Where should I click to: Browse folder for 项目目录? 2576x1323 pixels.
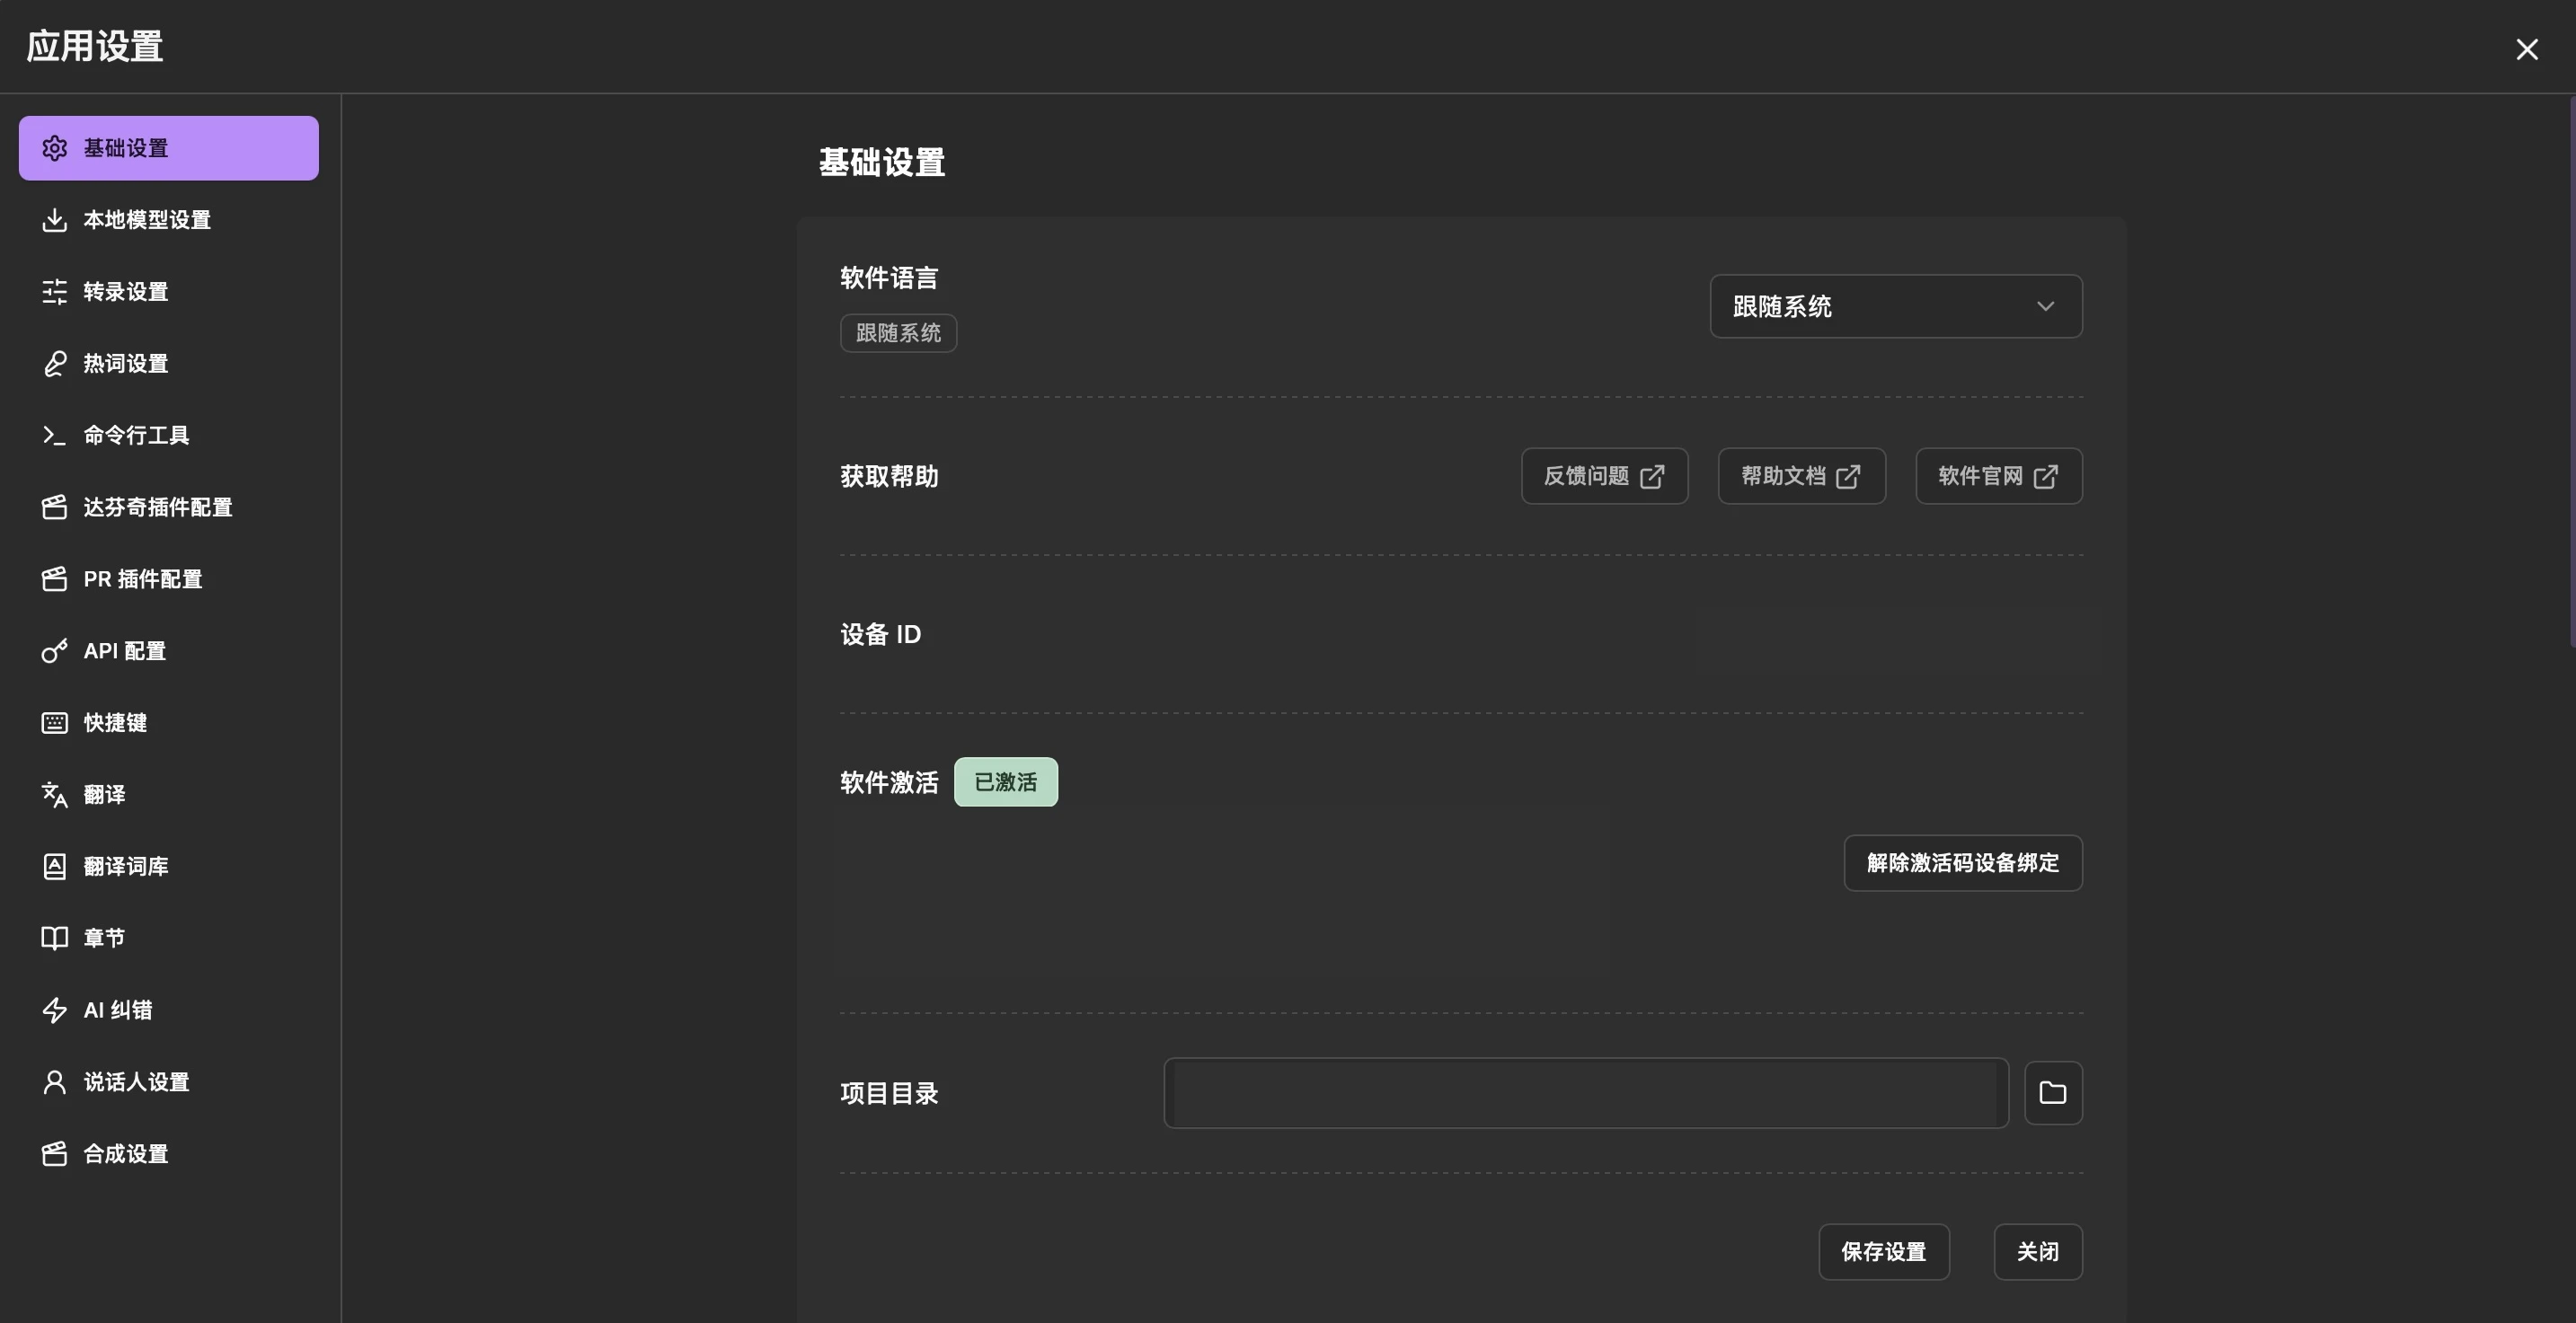tap(2053, 1093)
